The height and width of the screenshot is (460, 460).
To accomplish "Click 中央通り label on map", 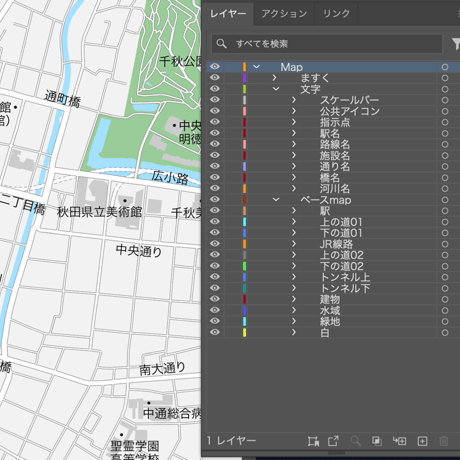I will [x=139, y=251].
